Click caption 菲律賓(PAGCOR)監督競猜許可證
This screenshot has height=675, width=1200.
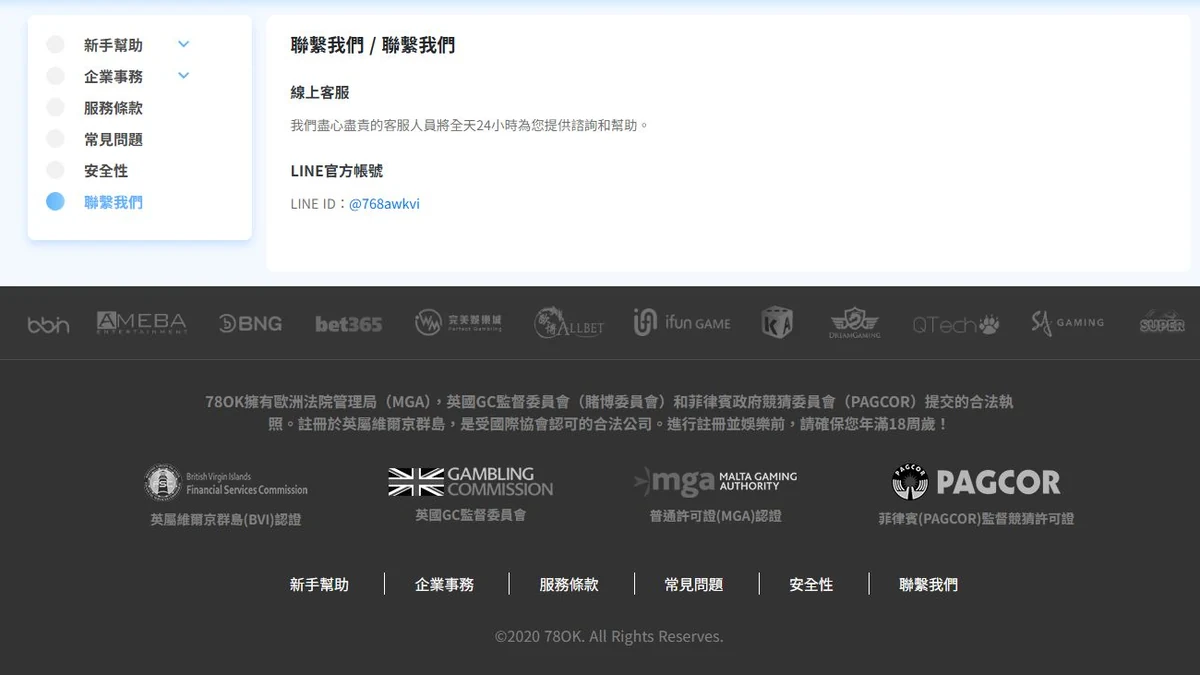tap(976, 519)
